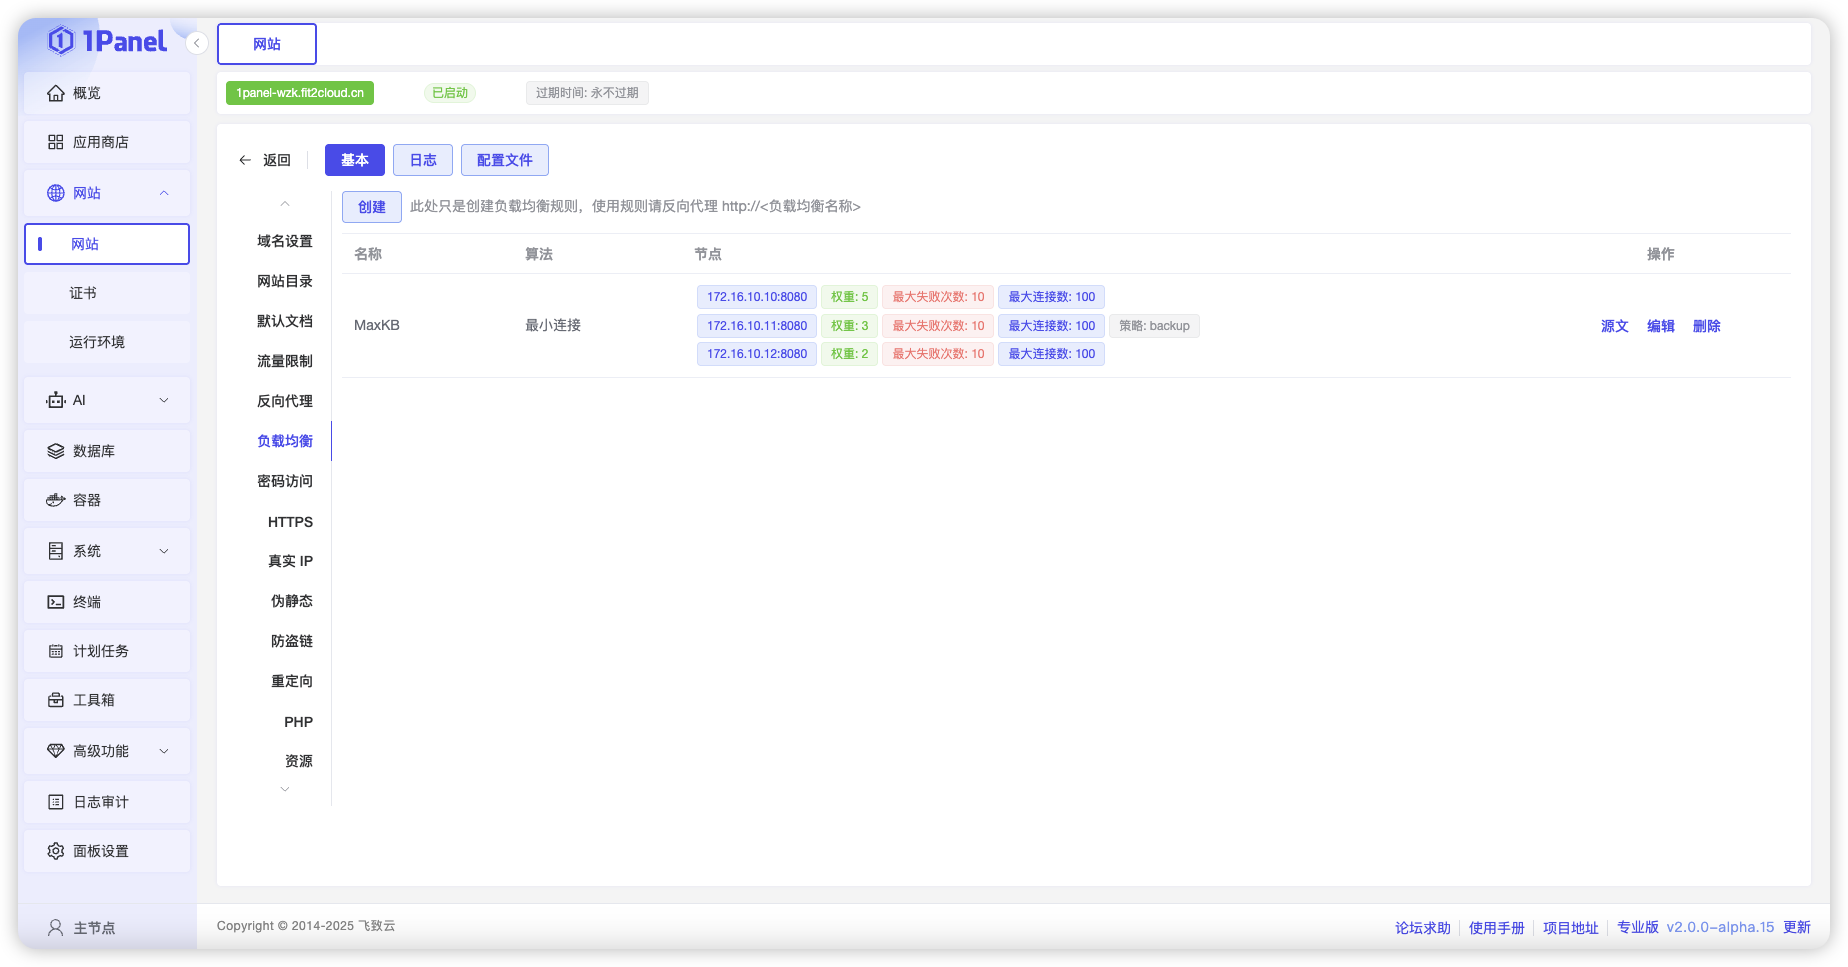
Task: Edit the MaxKB load balance rule
Action: click(1660, 325)
